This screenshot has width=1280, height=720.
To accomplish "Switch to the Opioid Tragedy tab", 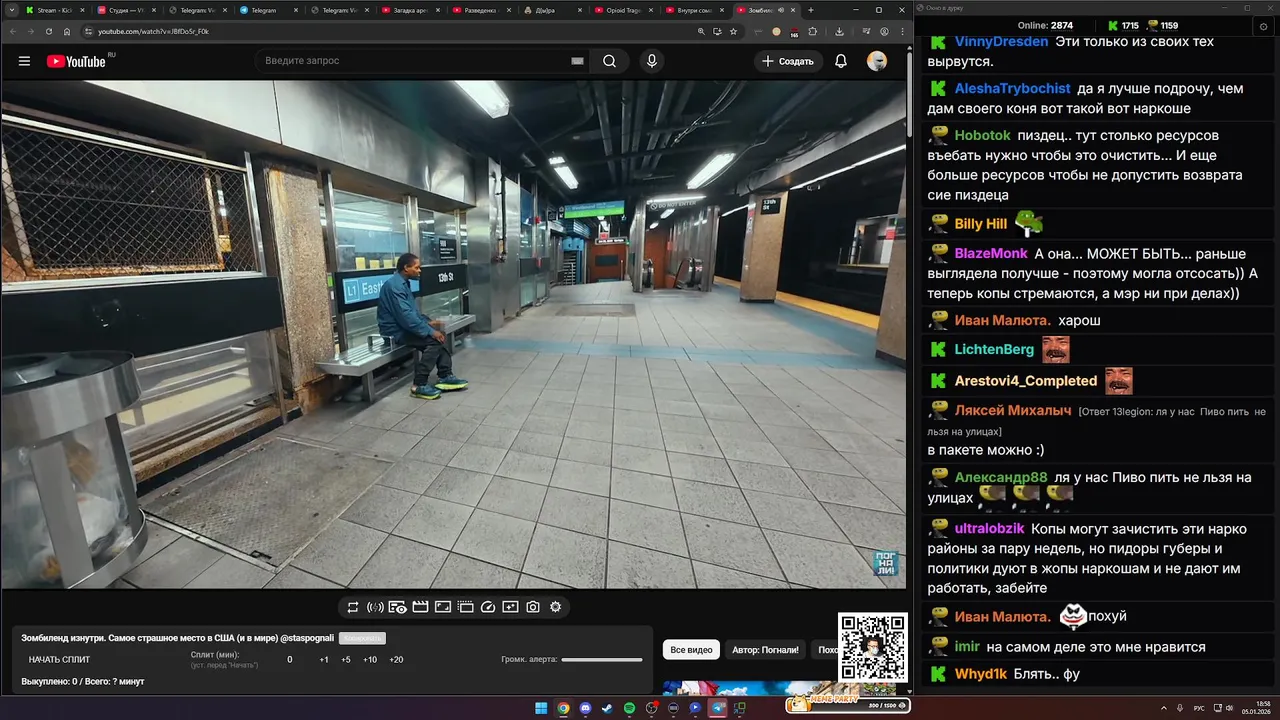I will 624,10.
